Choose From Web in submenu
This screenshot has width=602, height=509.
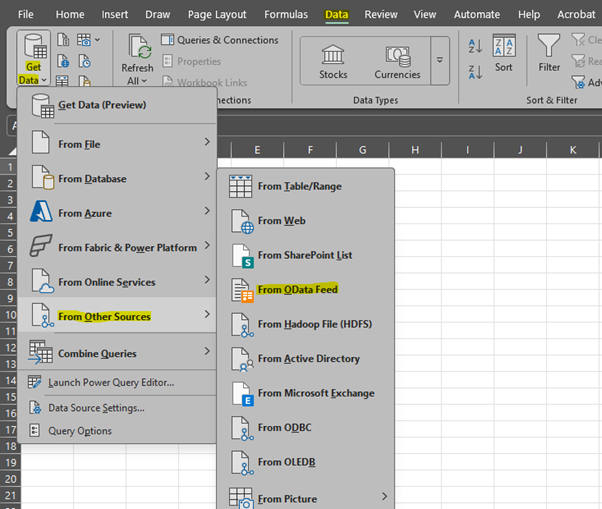click(x=306, y=221)
